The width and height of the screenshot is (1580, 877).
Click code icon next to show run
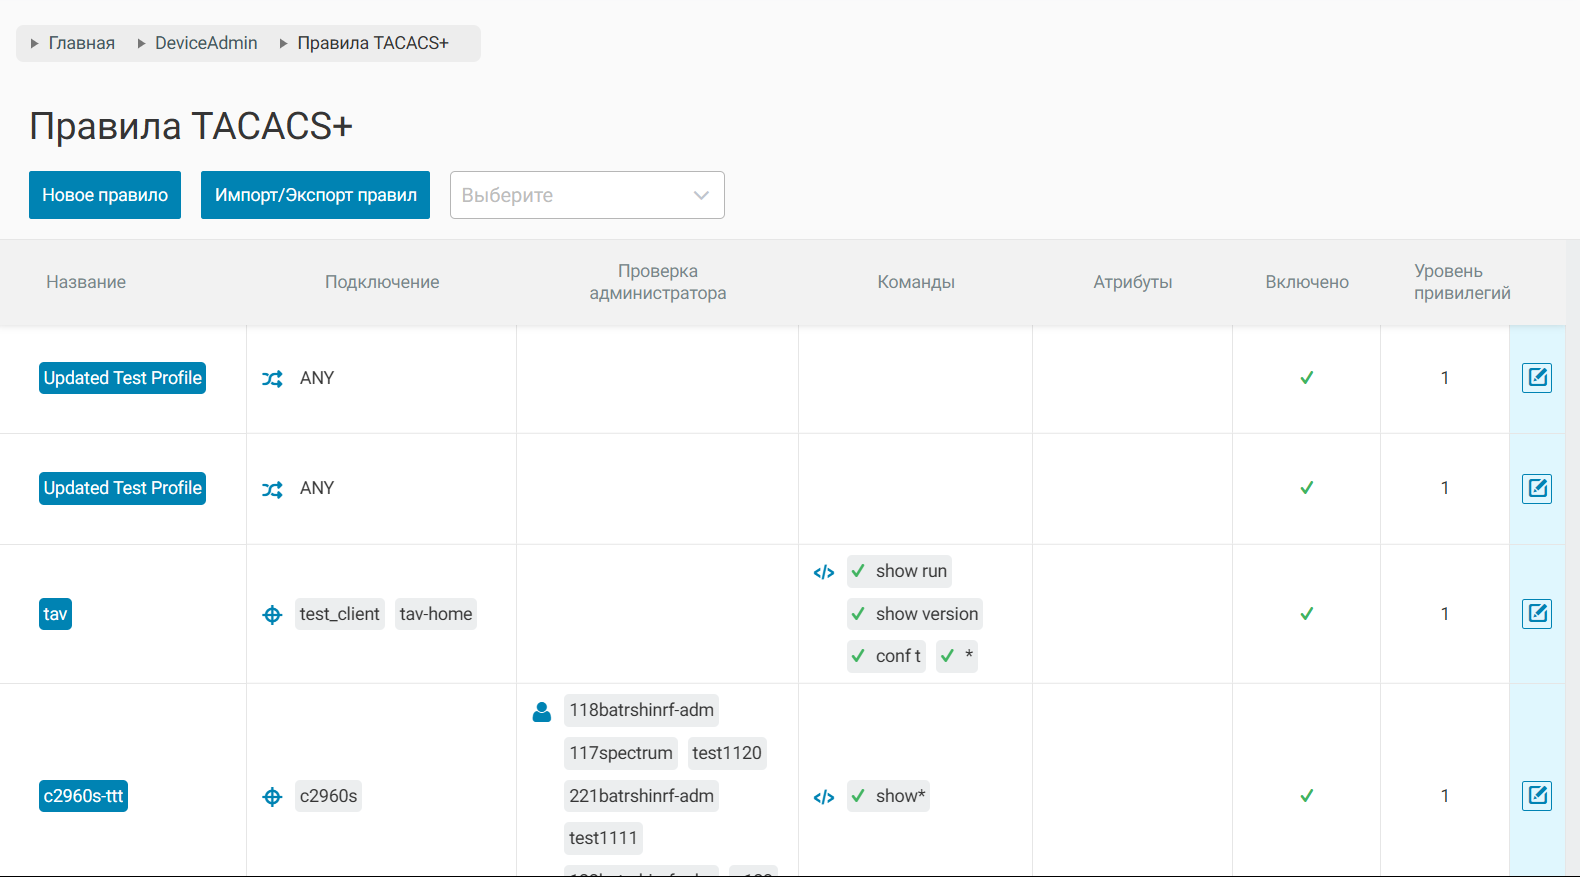[824, 573]
